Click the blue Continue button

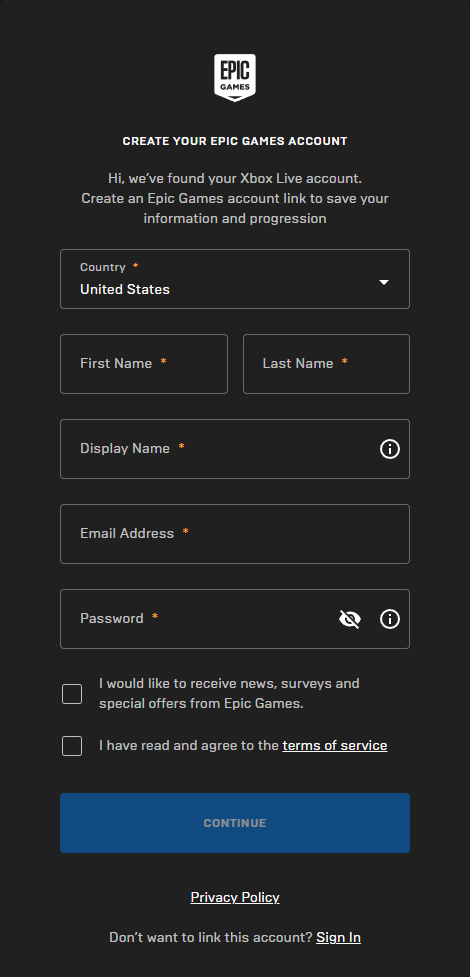(x=235, y=822)
